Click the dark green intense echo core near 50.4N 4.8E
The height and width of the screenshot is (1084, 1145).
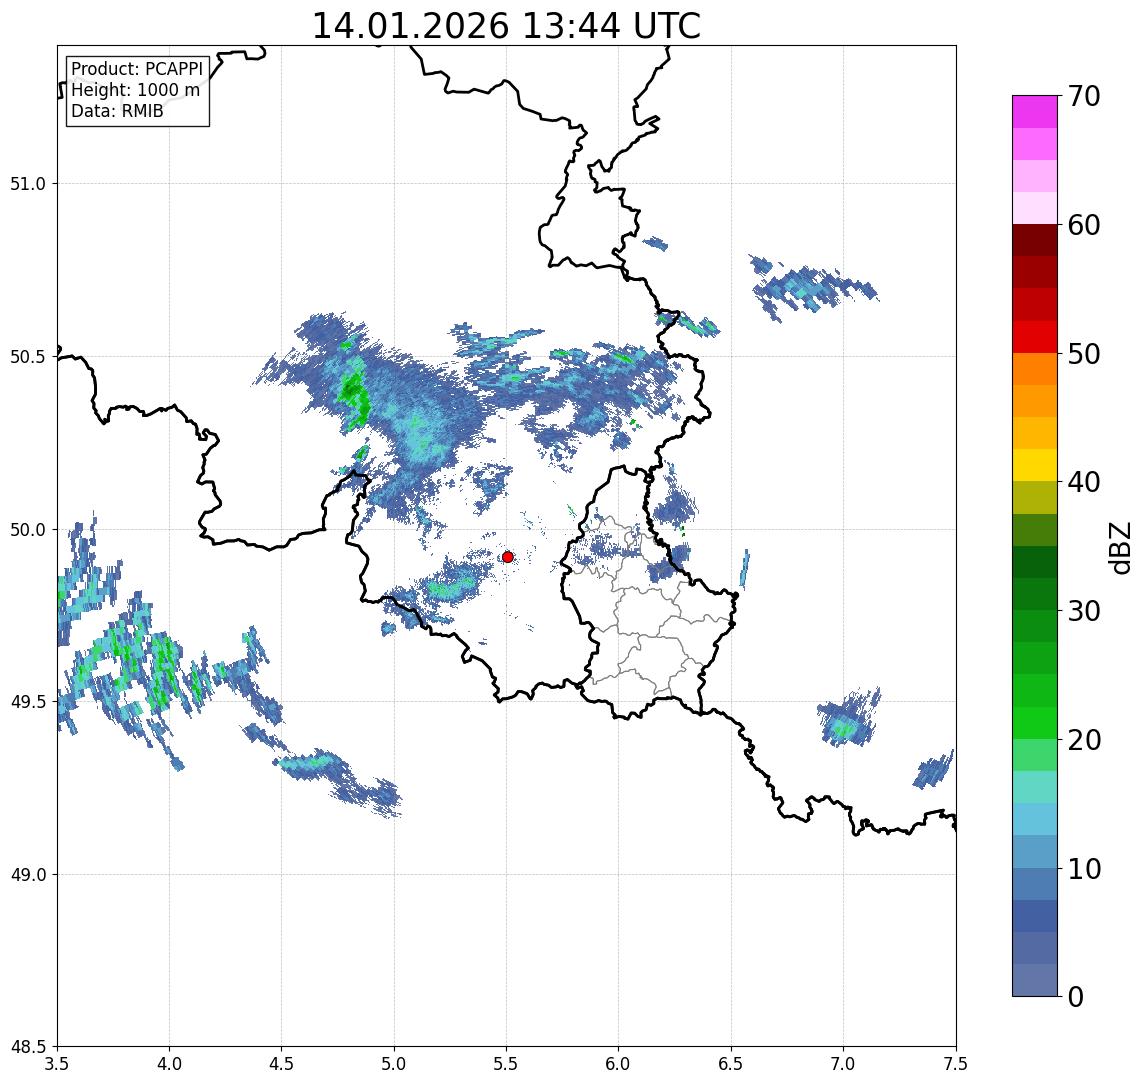coord(353,392)
